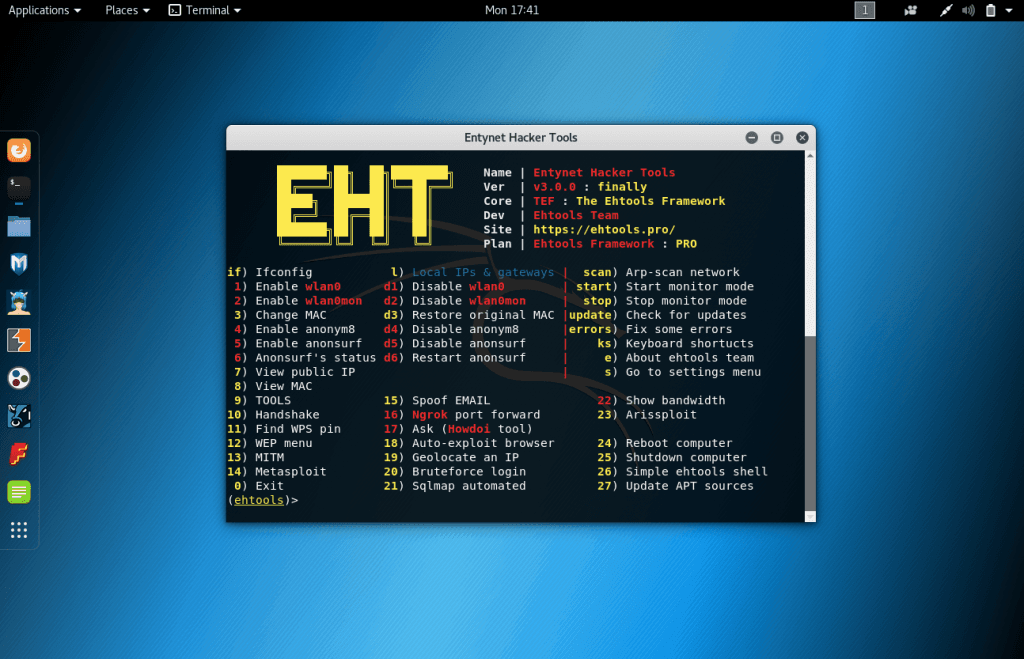Click 'Ngrok port forward' option text

[x=475, y=415]
